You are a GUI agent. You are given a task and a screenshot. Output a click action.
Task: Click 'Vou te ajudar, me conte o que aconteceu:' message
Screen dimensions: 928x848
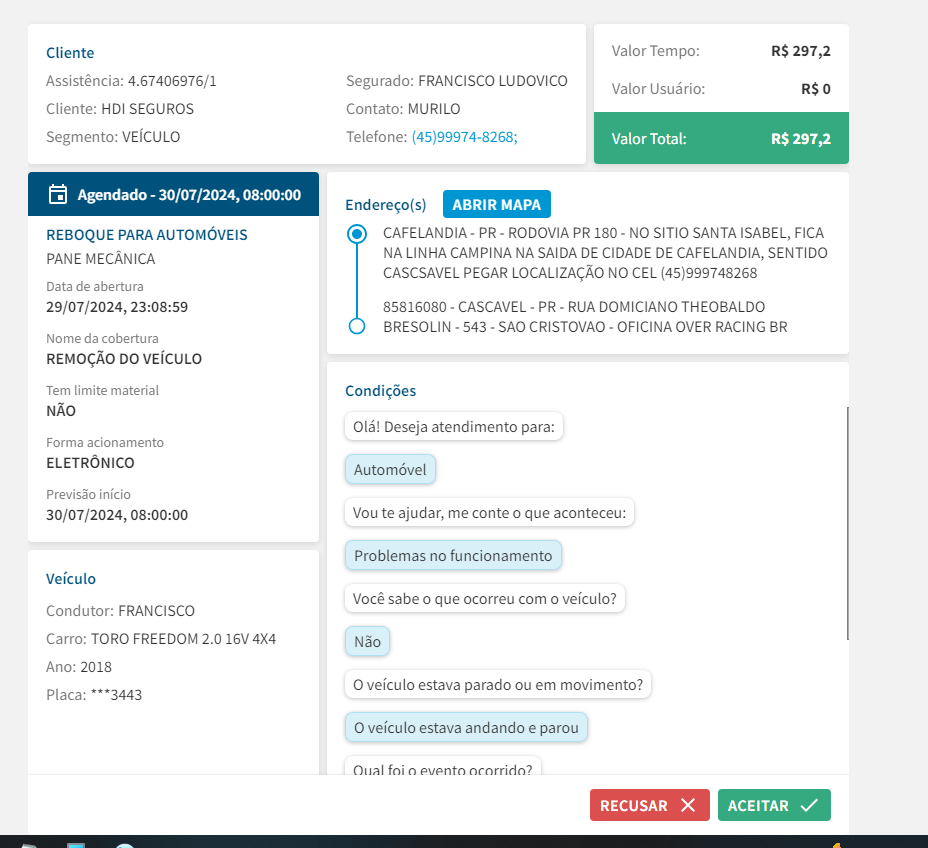(x=489, y=512)
